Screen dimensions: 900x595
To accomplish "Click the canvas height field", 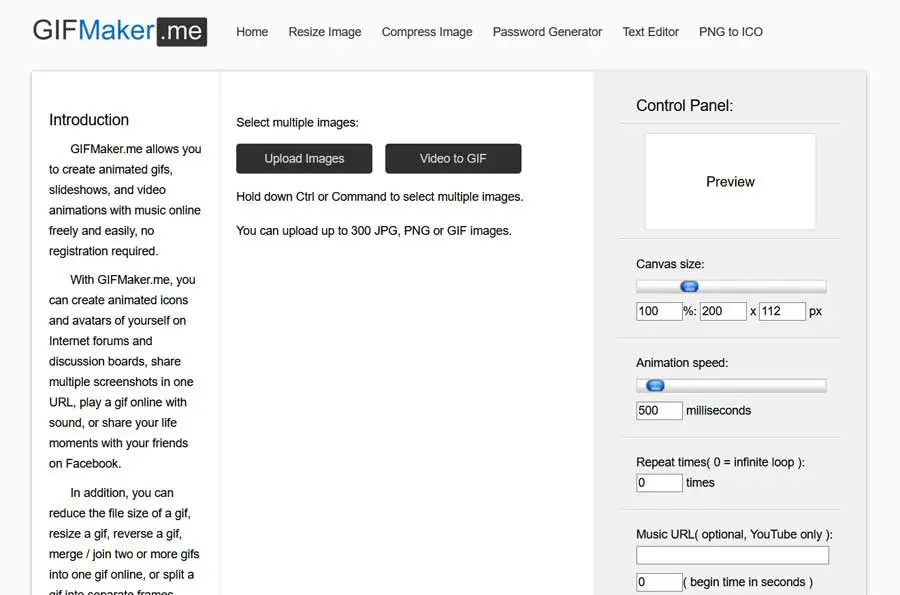I will tap(782, 311).
